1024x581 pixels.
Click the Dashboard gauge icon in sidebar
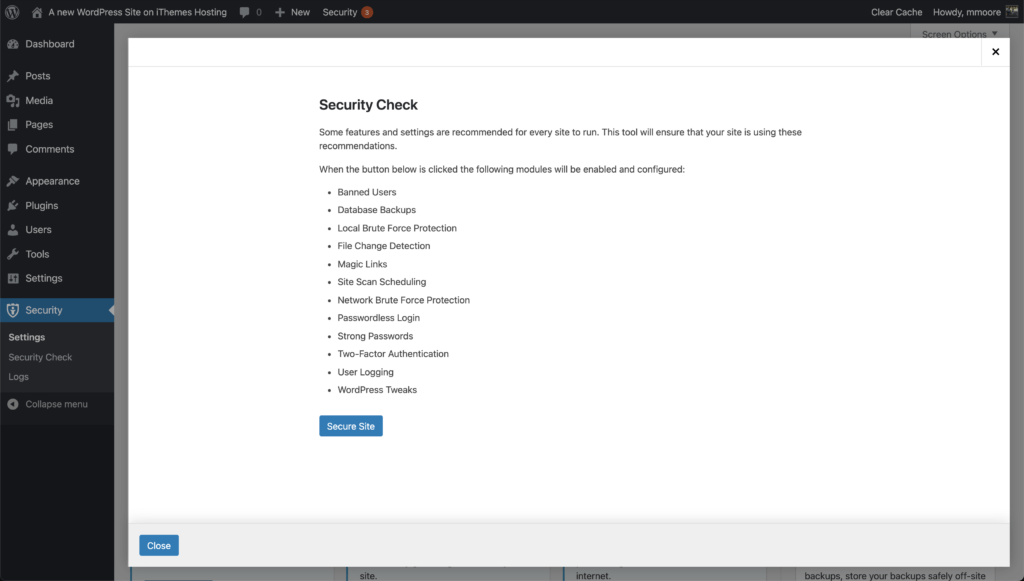[12, 44]
